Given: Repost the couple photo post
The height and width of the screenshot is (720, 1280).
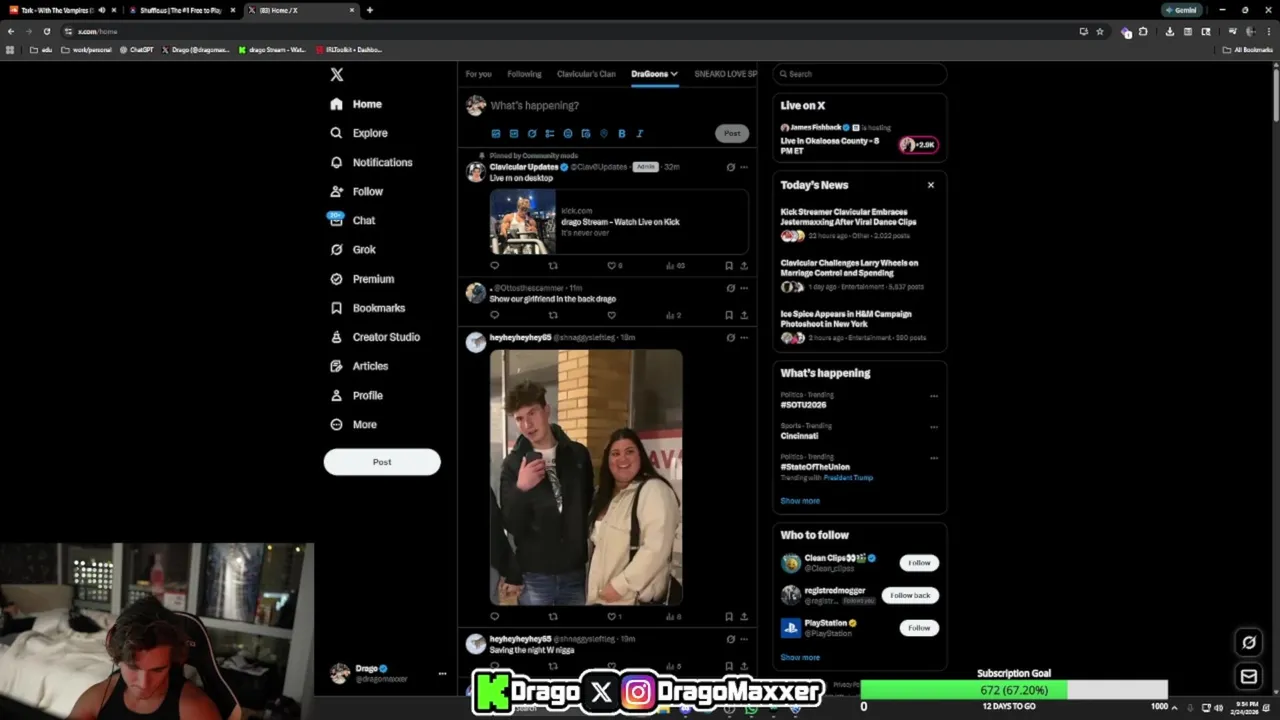Looking at the screenshot, I should (x=553, y=616).
